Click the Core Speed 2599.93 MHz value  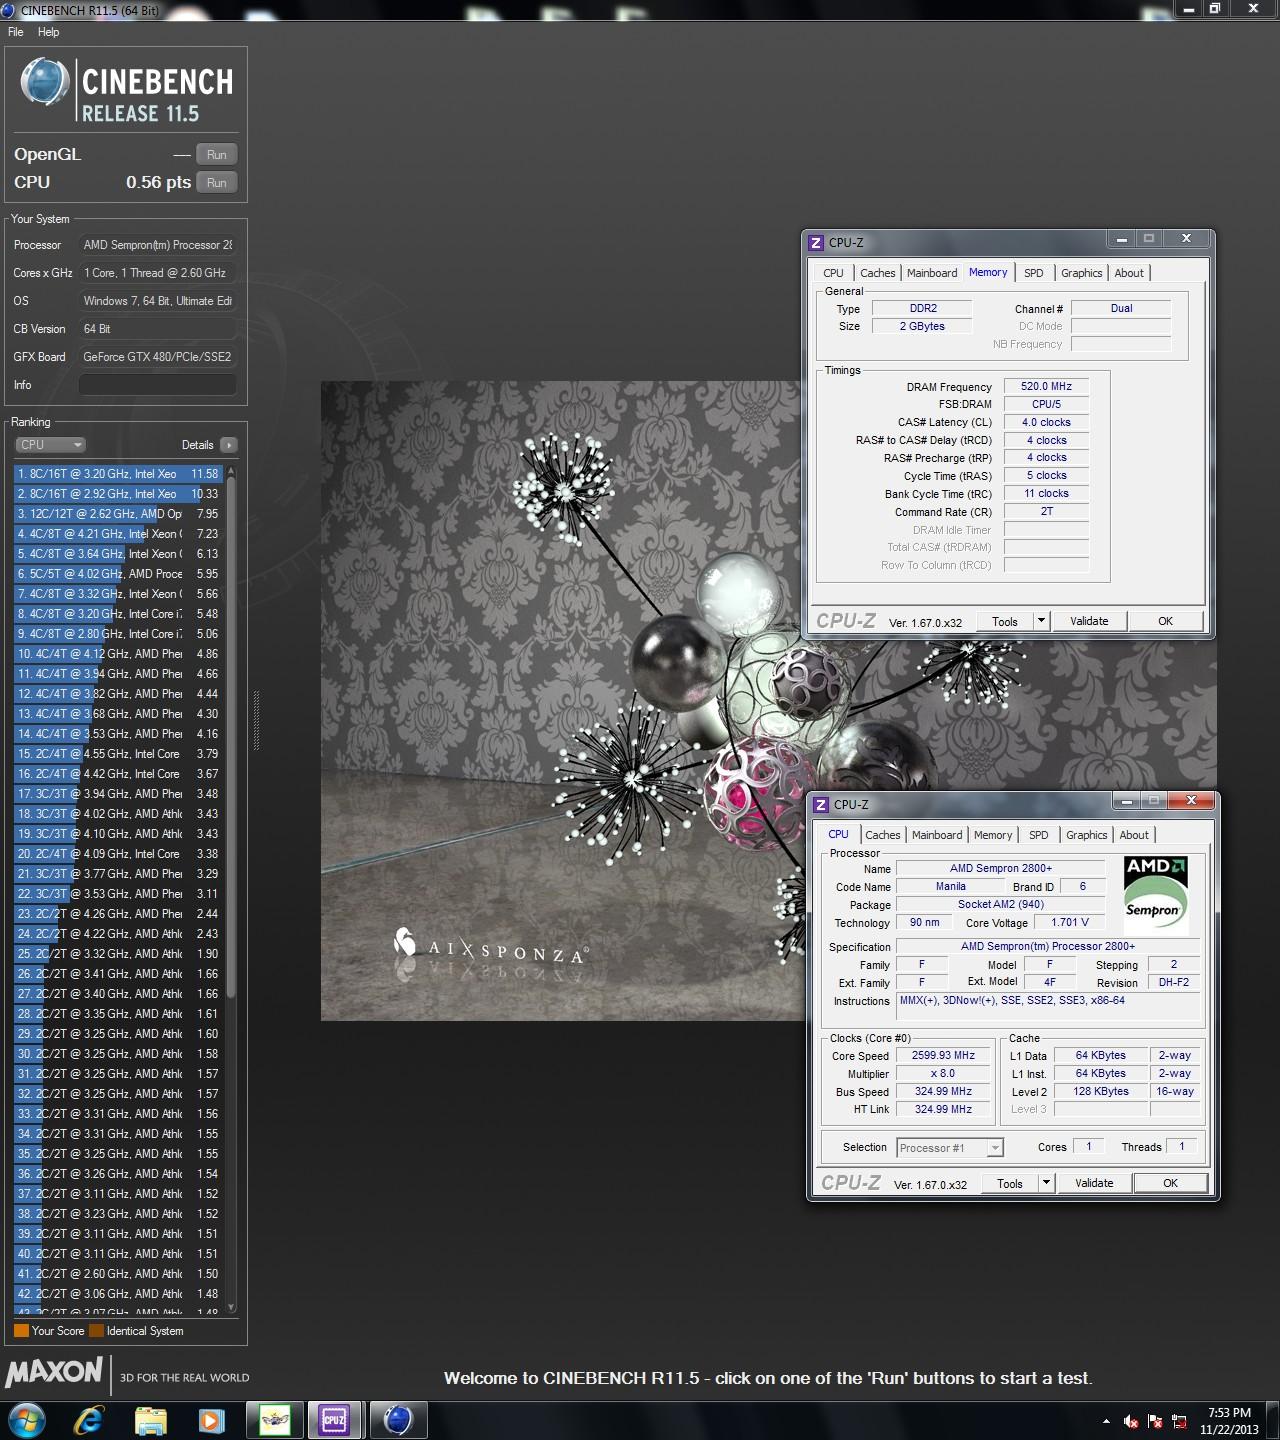(x=943, y=1055)
